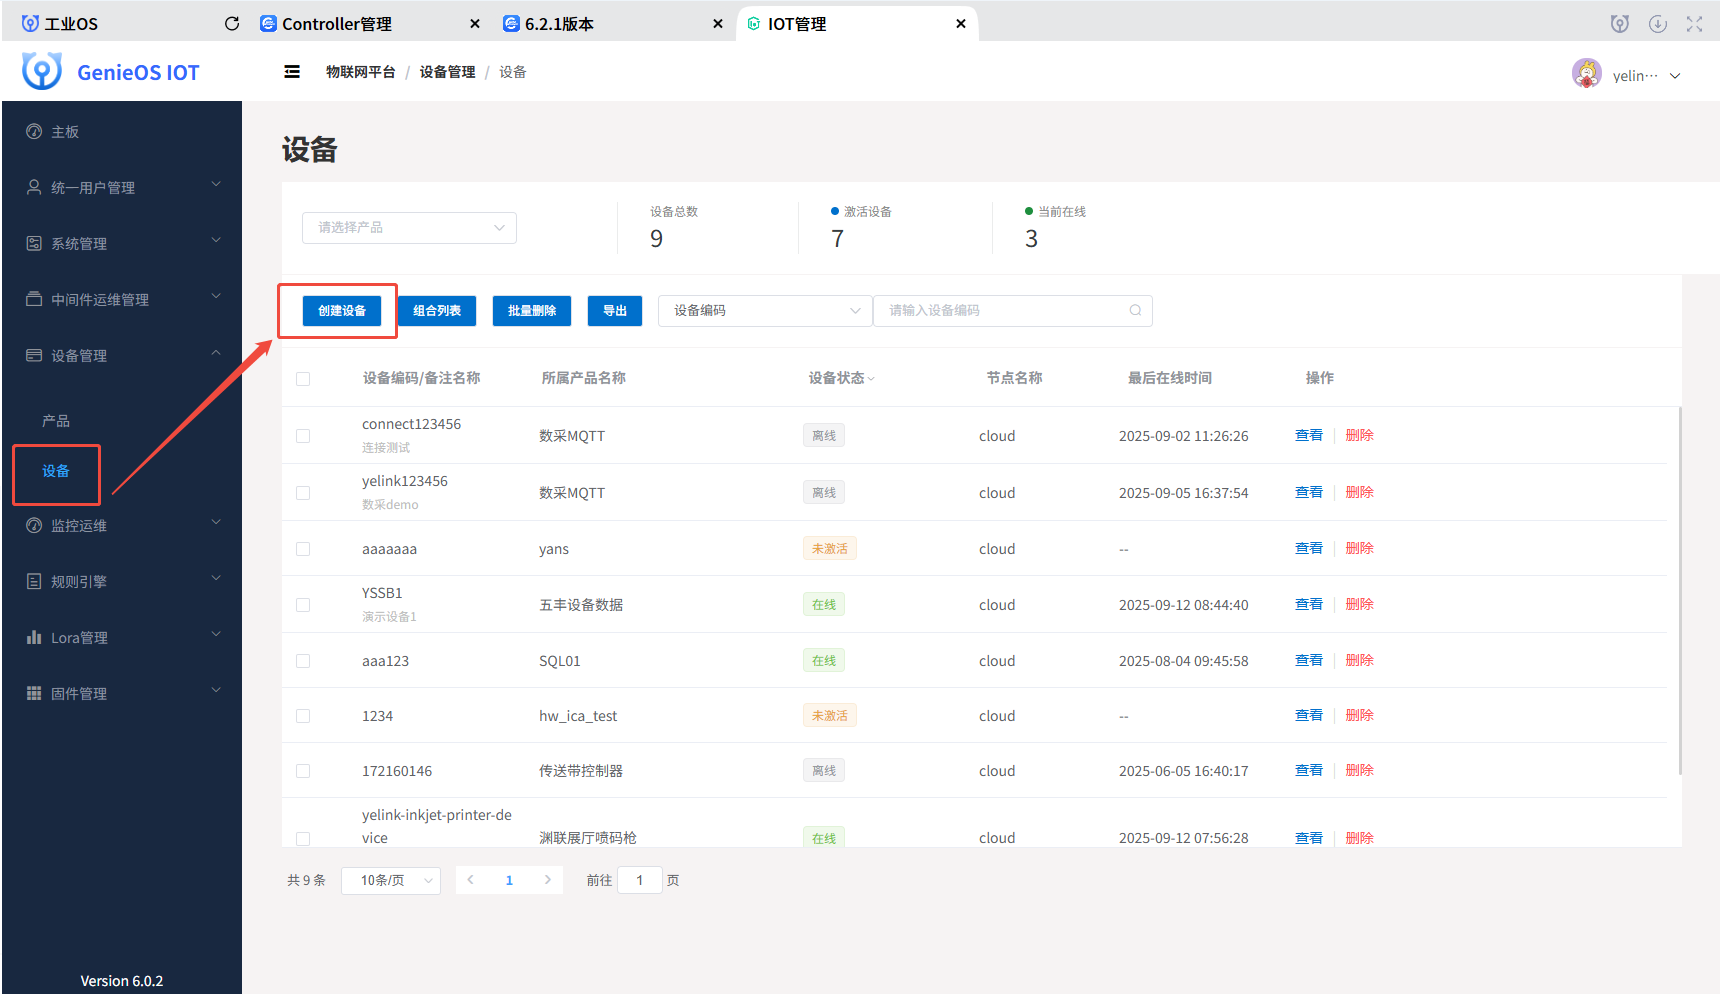Check the select-all checkbox in table header
This screenshot has height=994, width=1720.
303,378
